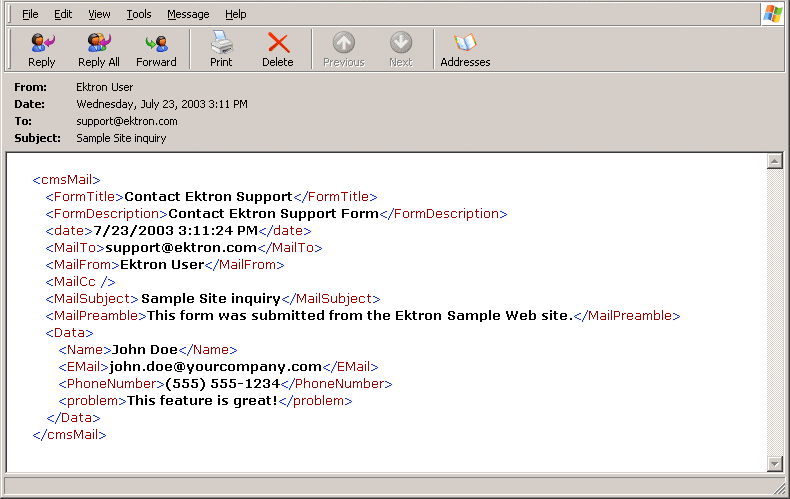790x499 pixels.
Task: Click the email john.doe@yourcompany.com
Action: (216, 367)
